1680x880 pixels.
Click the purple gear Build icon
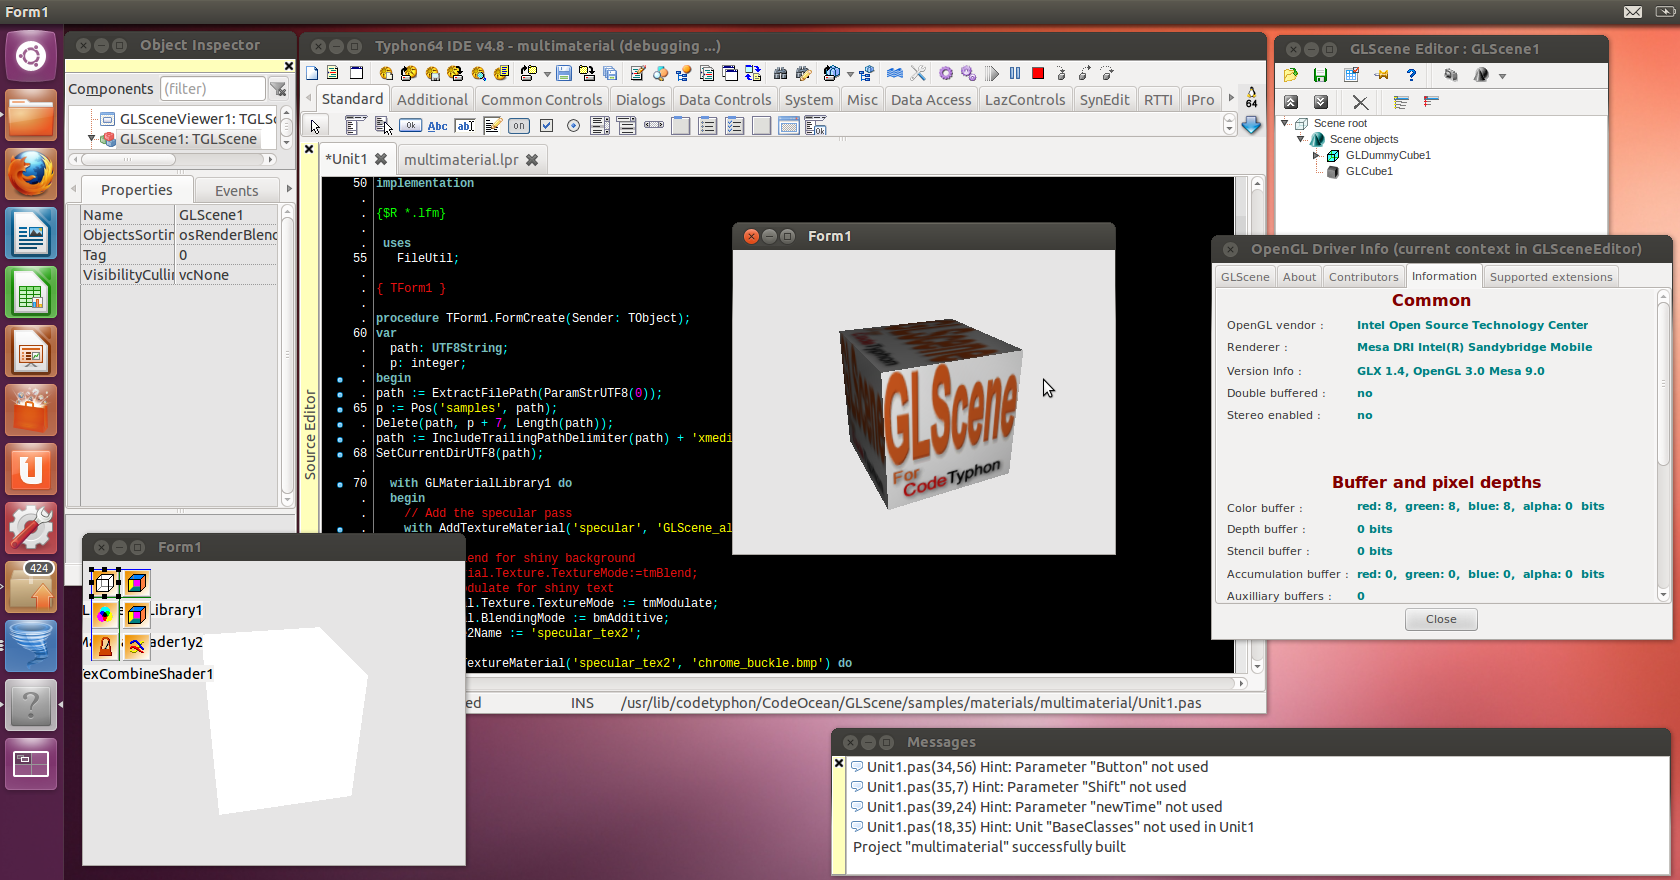click(x=946, y=73)
